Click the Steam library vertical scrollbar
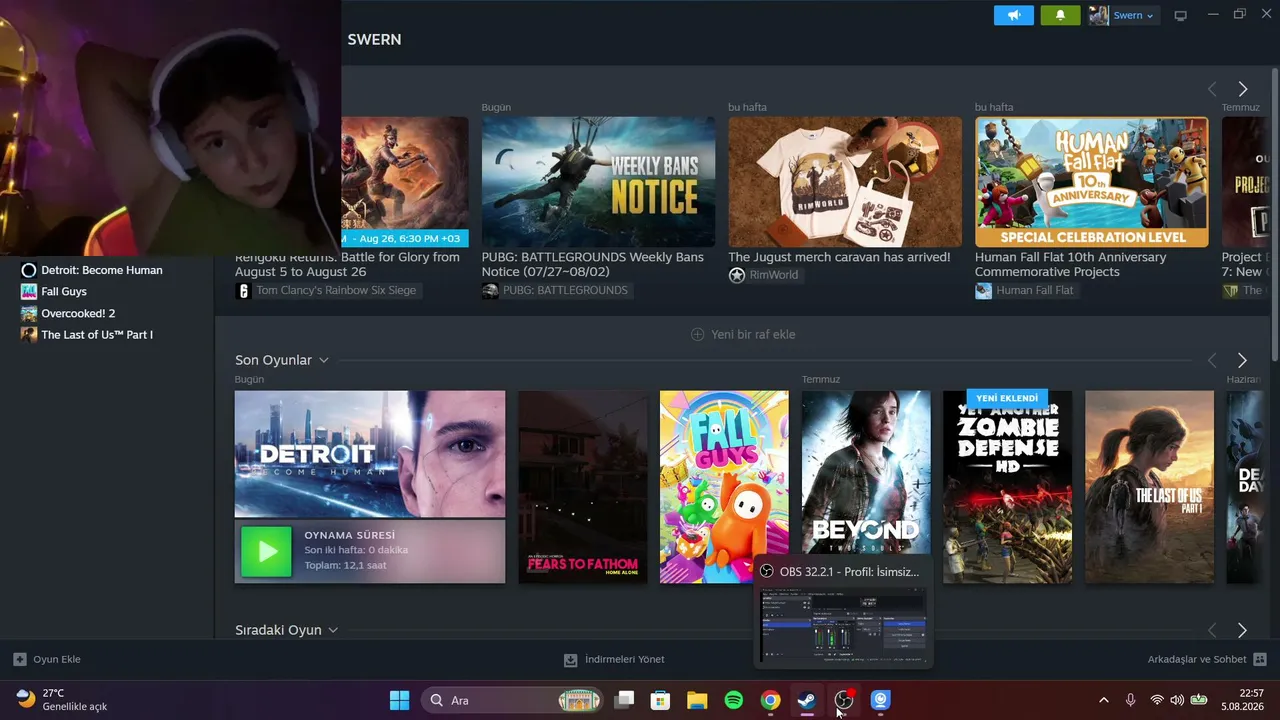 [1274, 215]
